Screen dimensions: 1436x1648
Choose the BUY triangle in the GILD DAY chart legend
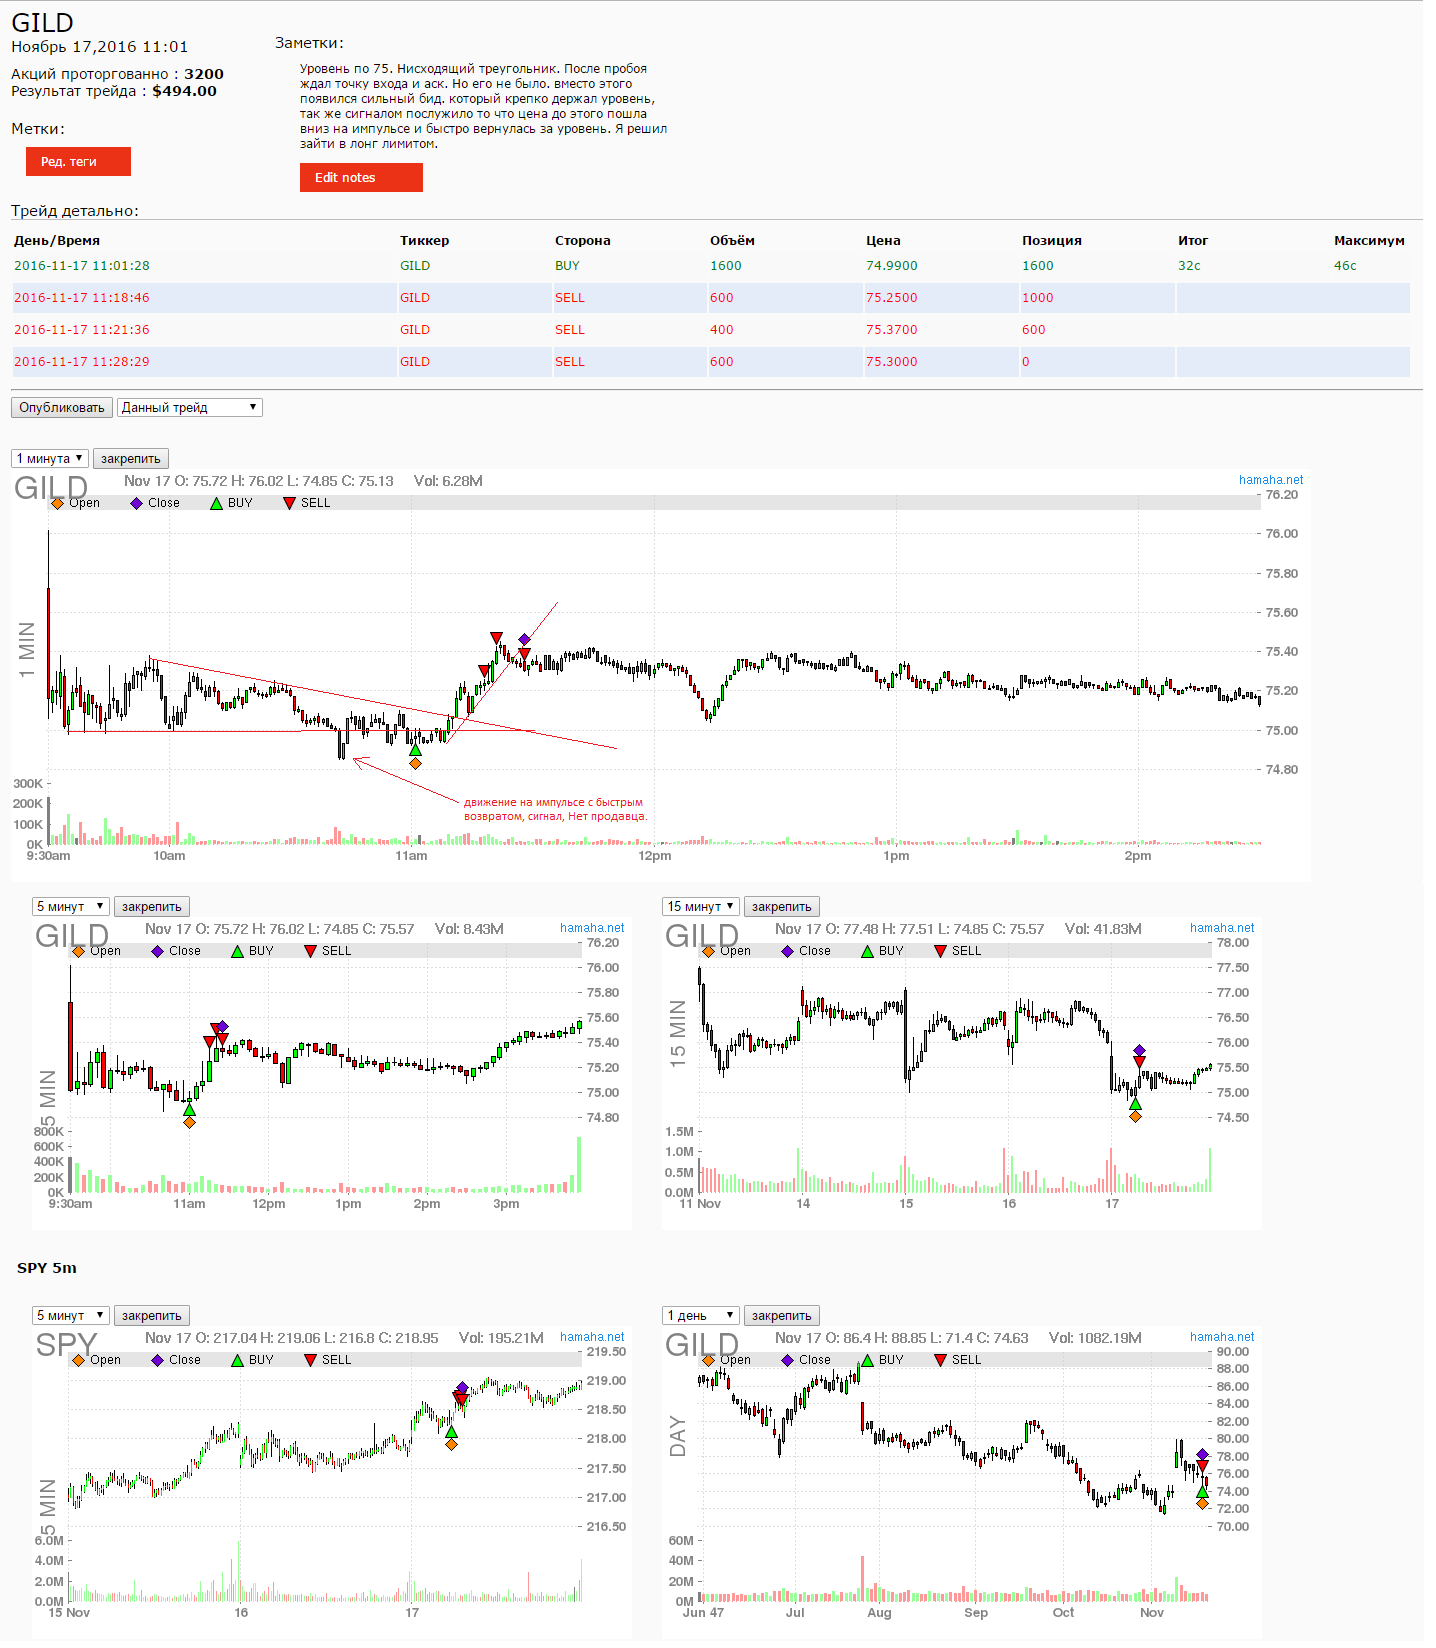(x=867, y=1360)
